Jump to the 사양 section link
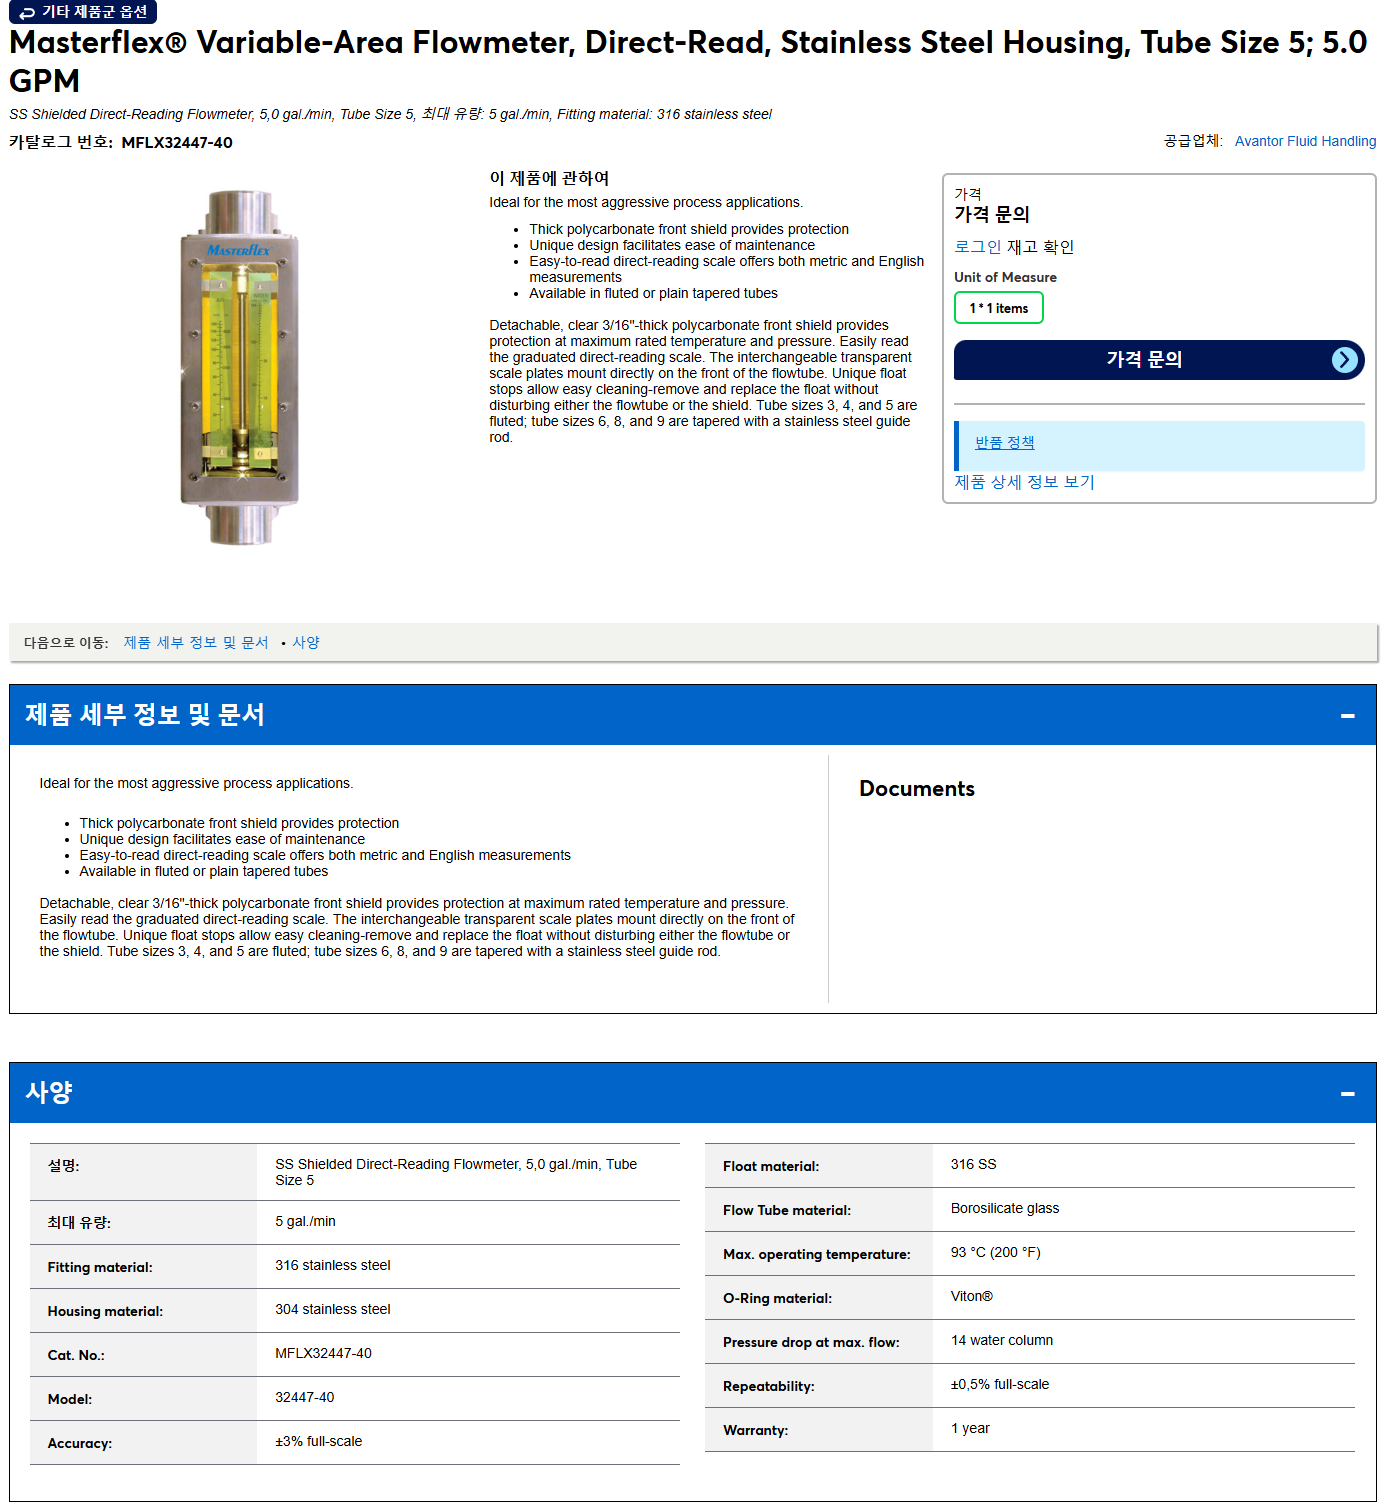This screenshot has height=1503, width=1384. (306, 642)
